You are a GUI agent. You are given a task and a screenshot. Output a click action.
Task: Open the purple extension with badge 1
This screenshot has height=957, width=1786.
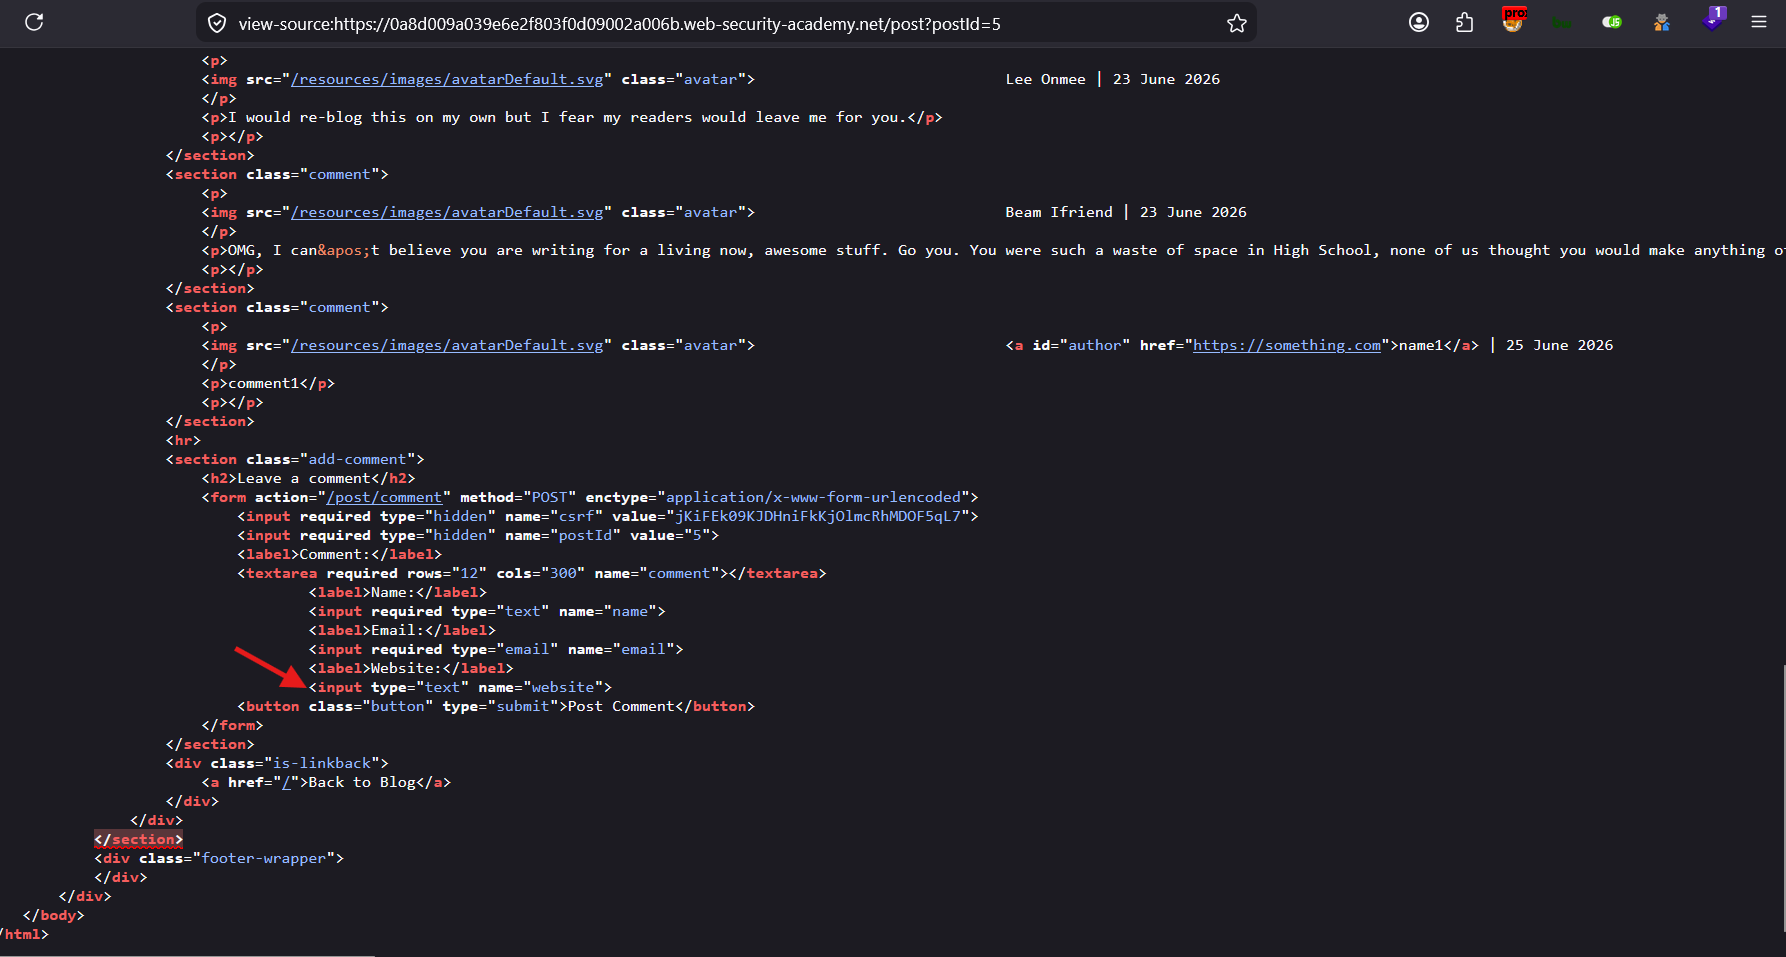click(1714, 19)
